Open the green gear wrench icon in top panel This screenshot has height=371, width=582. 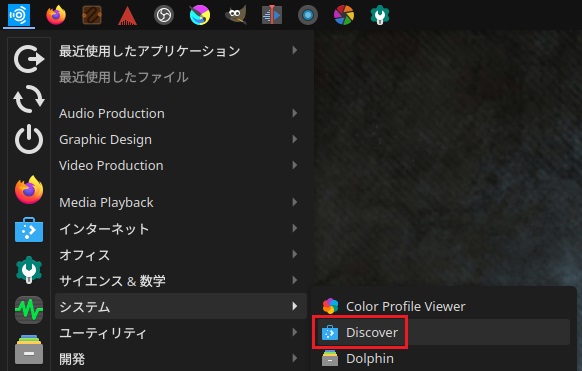pos(380,15)
